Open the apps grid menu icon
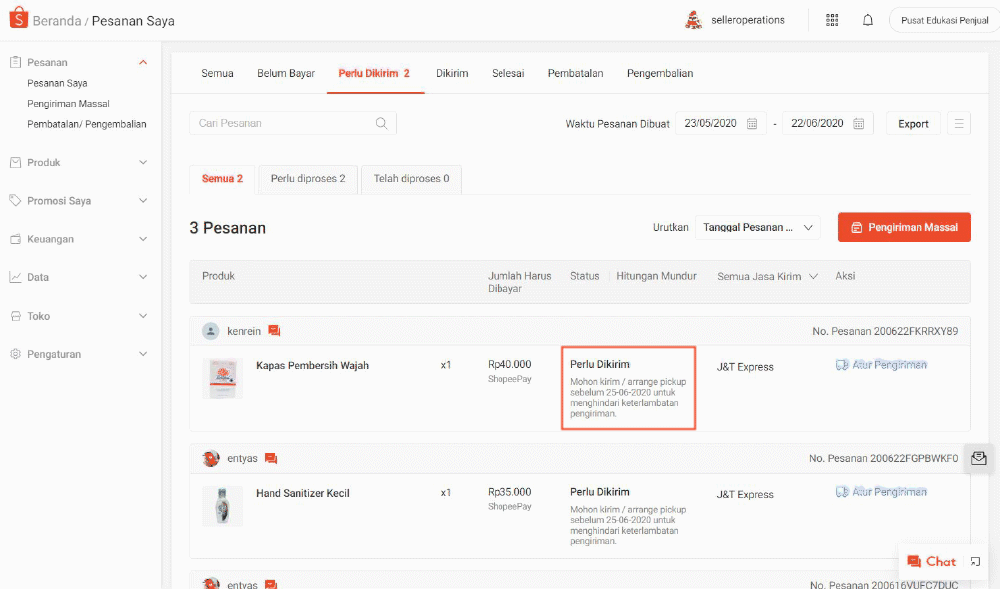 click(832, 20)
